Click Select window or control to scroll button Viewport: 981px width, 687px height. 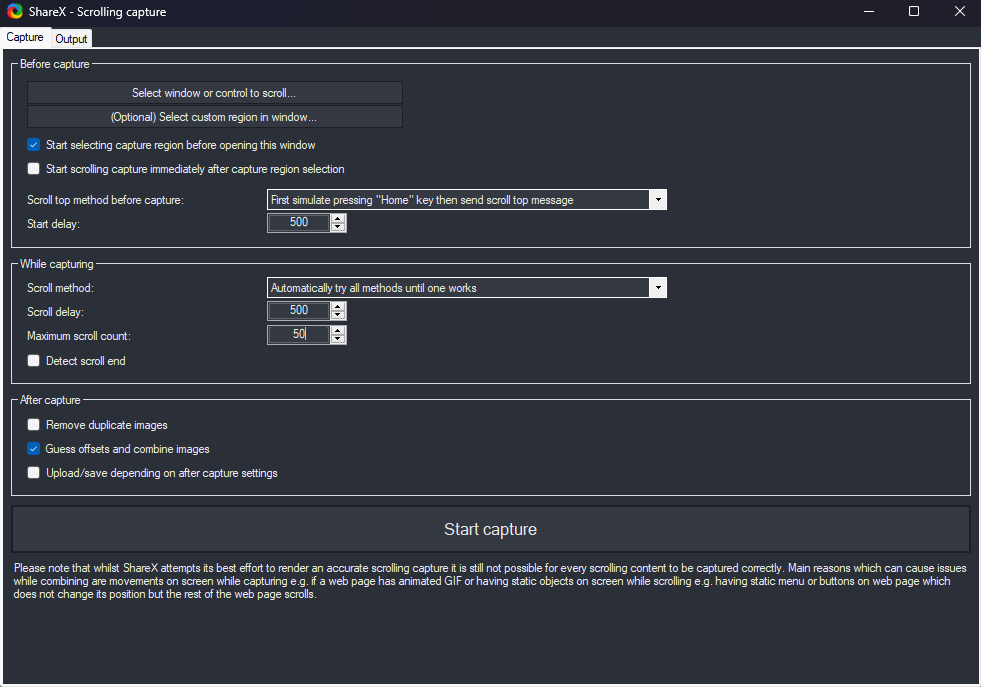coord(215,93)
